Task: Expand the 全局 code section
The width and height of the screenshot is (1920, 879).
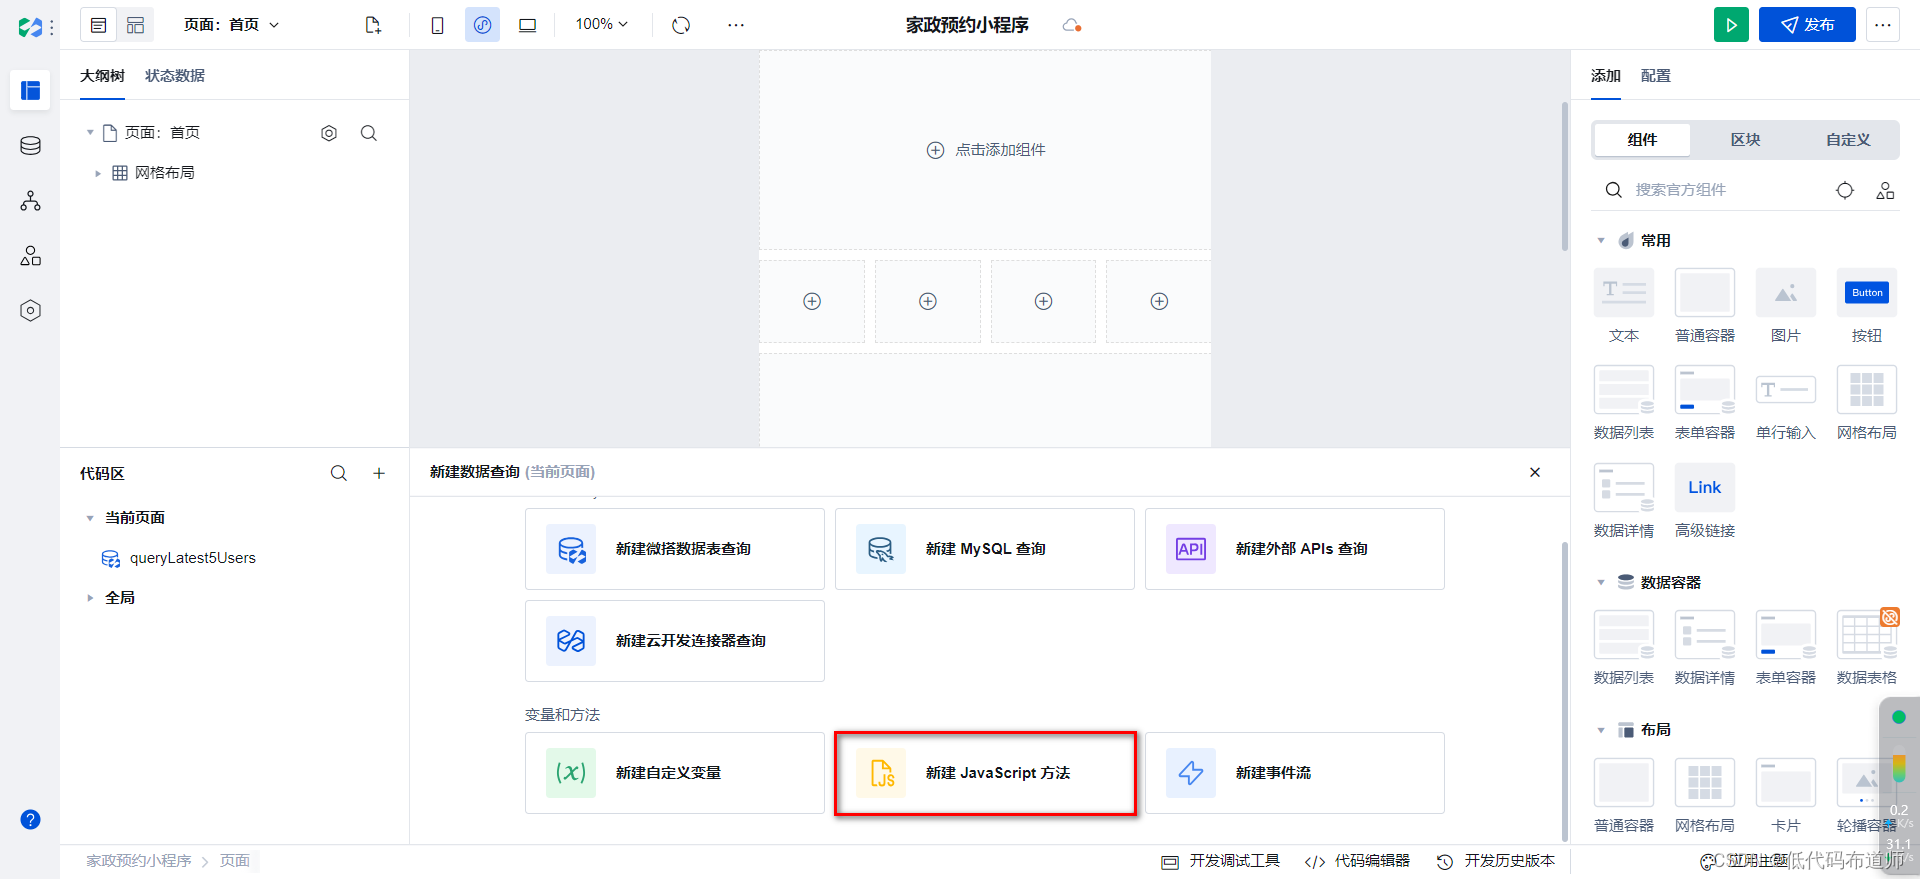Action: click(90, 598)
